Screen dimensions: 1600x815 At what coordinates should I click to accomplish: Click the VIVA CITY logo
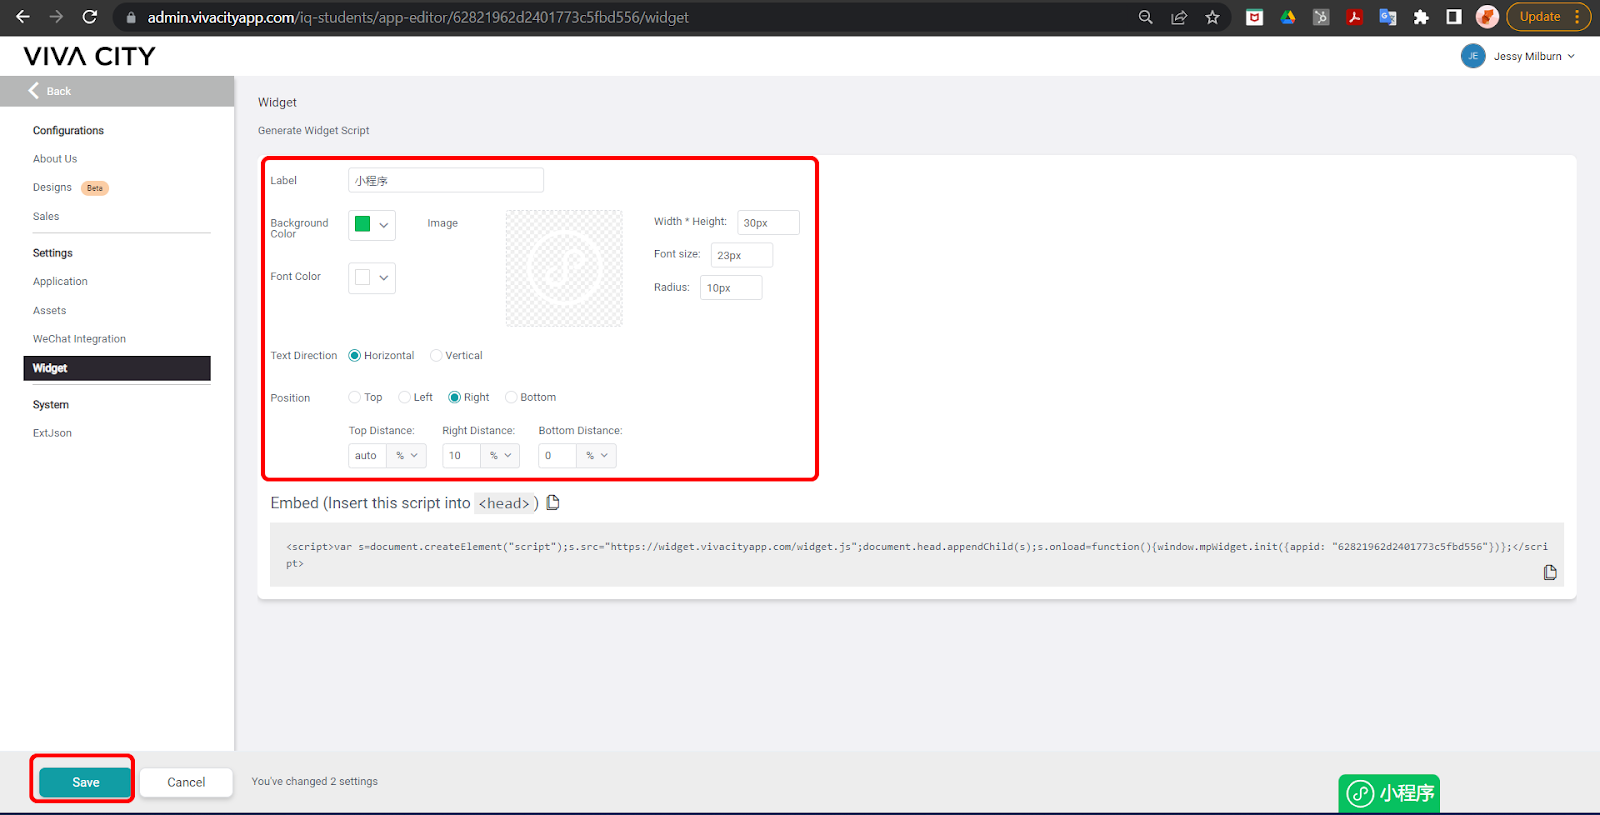90,56
